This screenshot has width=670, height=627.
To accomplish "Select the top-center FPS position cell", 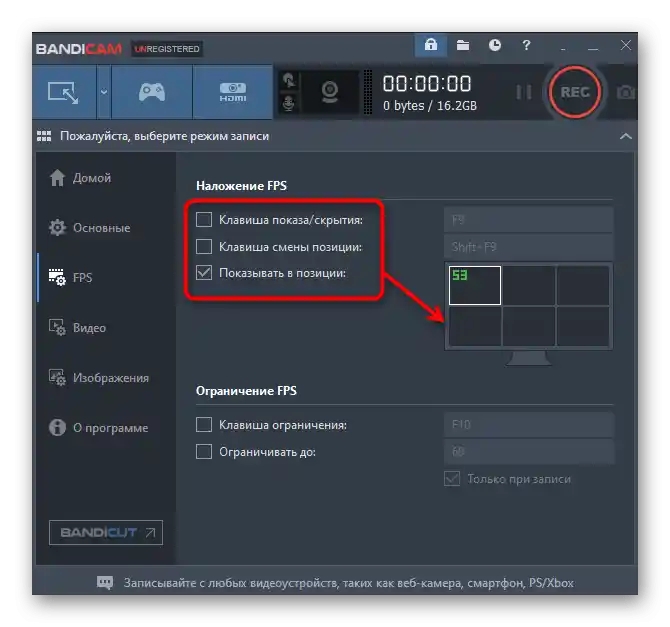I will (x=529, y=285).
